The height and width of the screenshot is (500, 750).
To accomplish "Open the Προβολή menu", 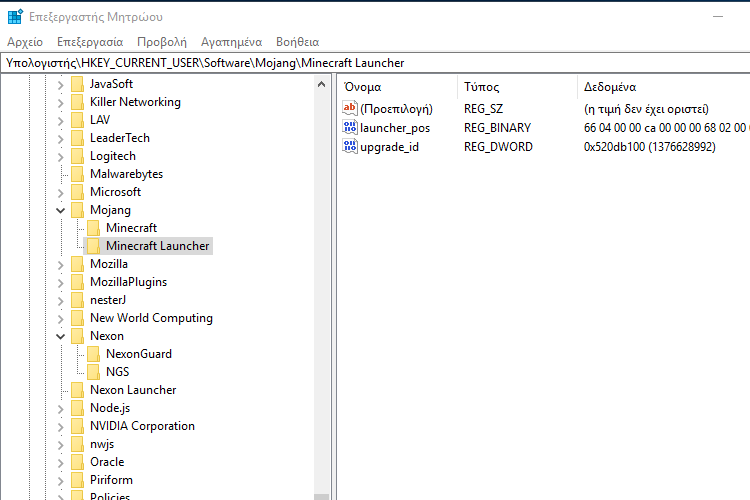I will (162, 42).
